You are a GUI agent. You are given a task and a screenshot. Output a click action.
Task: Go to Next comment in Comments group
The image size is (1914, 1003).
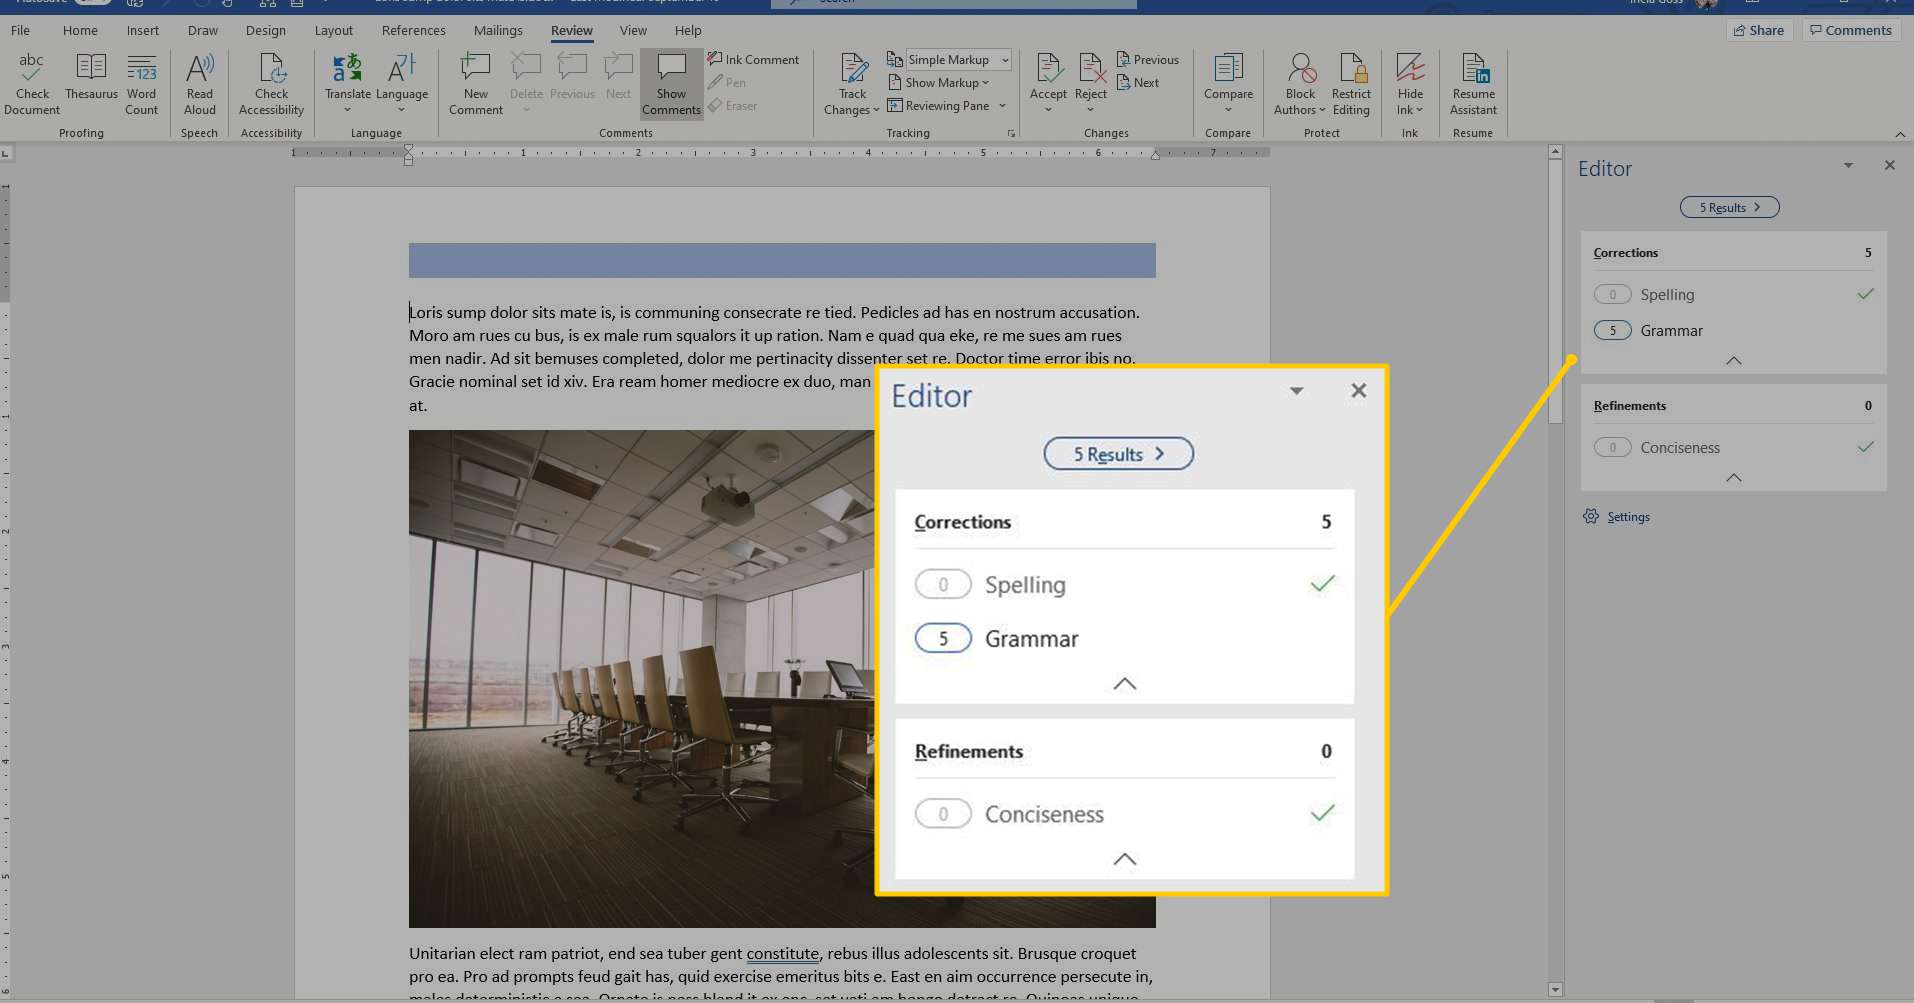tap(618, 77)
